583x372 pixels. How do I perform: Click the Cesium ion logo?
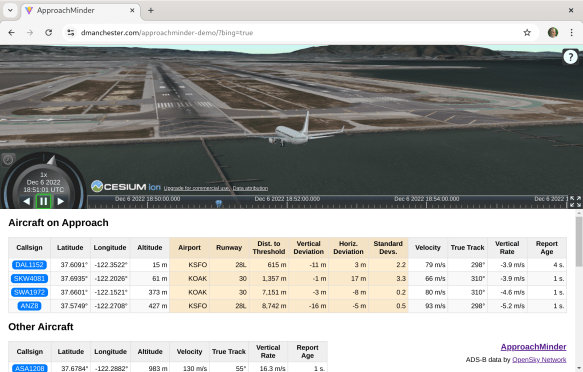point(126,187)
